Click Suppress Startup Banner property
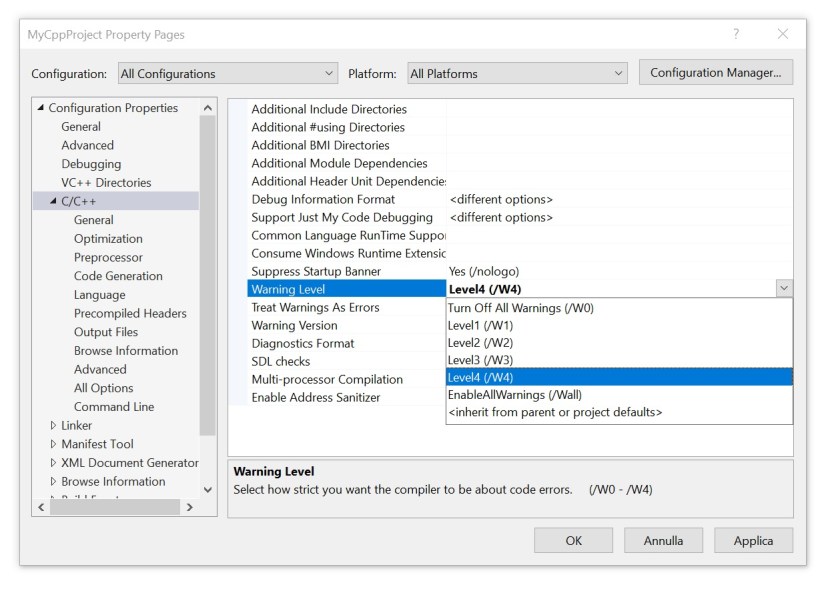 point(316,271)
